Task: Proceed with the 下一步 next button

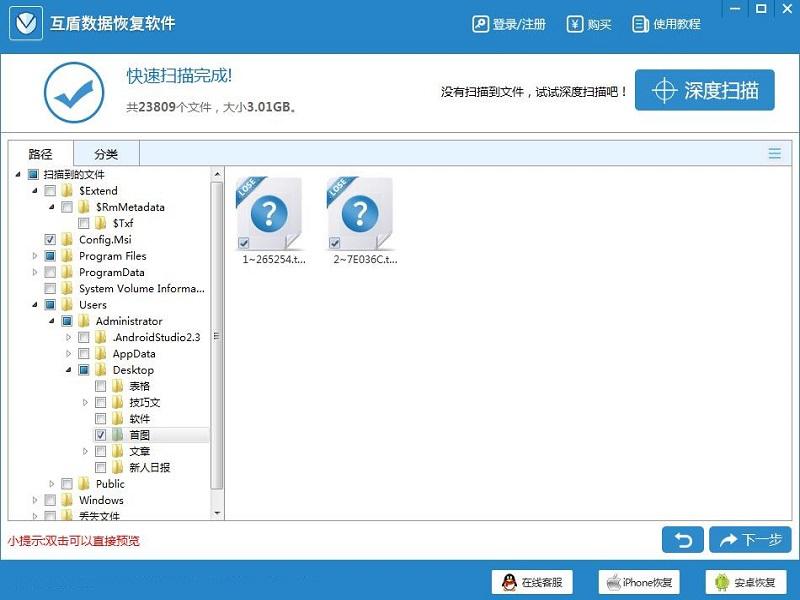Action: click(x=749, y=540)
